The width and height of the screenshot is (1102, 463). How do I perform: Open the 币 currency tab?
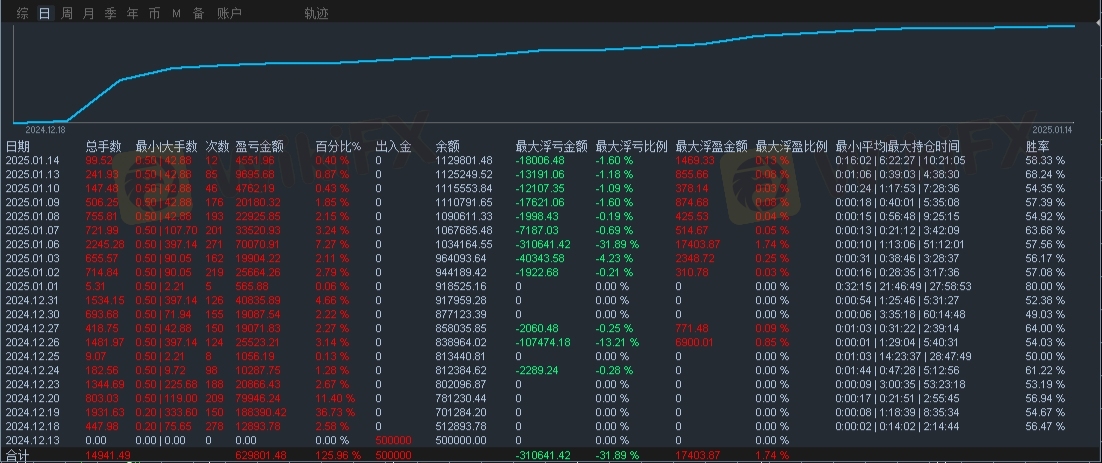point(154,13)
